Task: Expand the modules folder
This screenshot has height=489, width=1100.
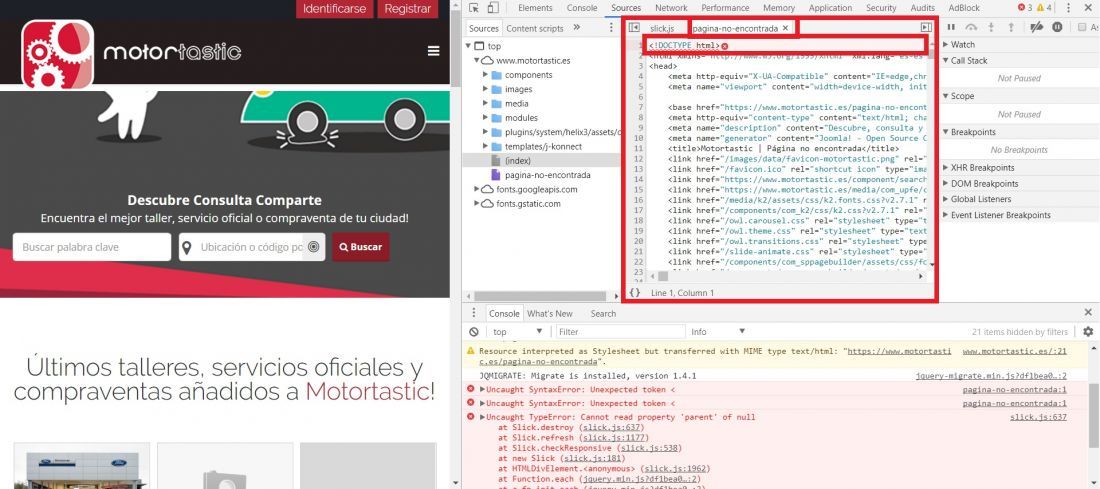Action: point(485,118)
